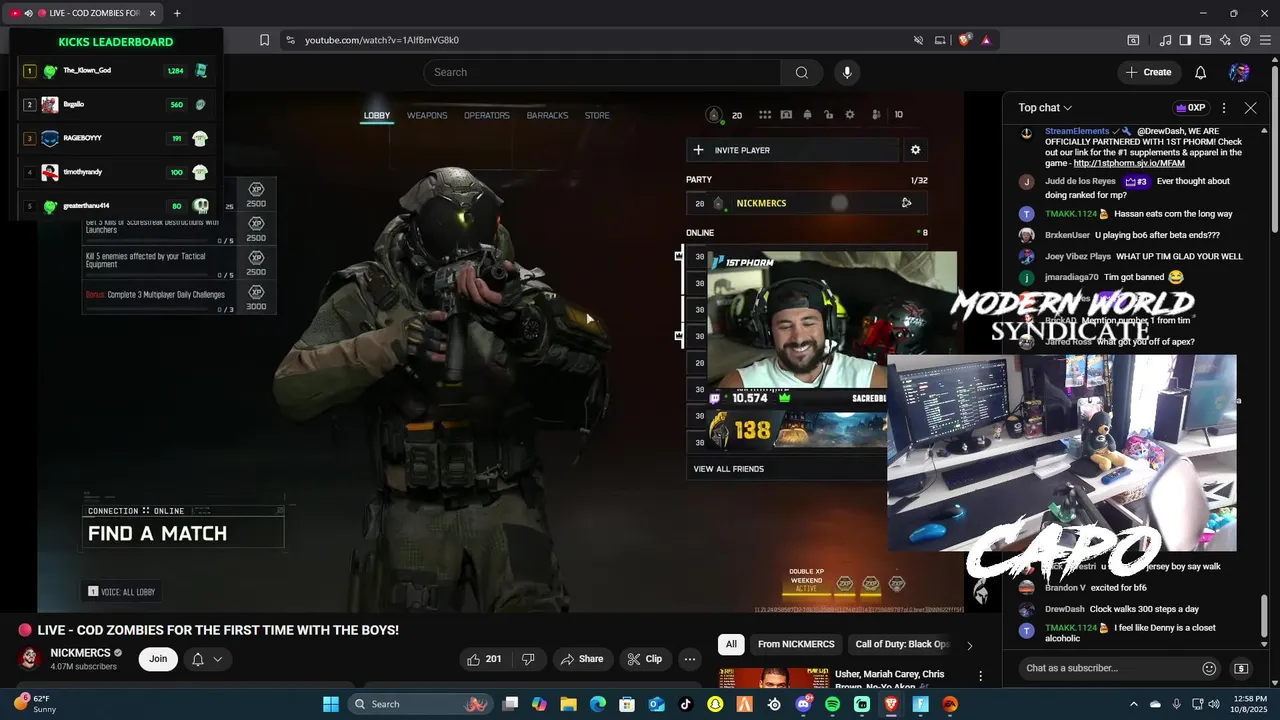Select the From NICKMERCS chip

click(x=796, y=645)
